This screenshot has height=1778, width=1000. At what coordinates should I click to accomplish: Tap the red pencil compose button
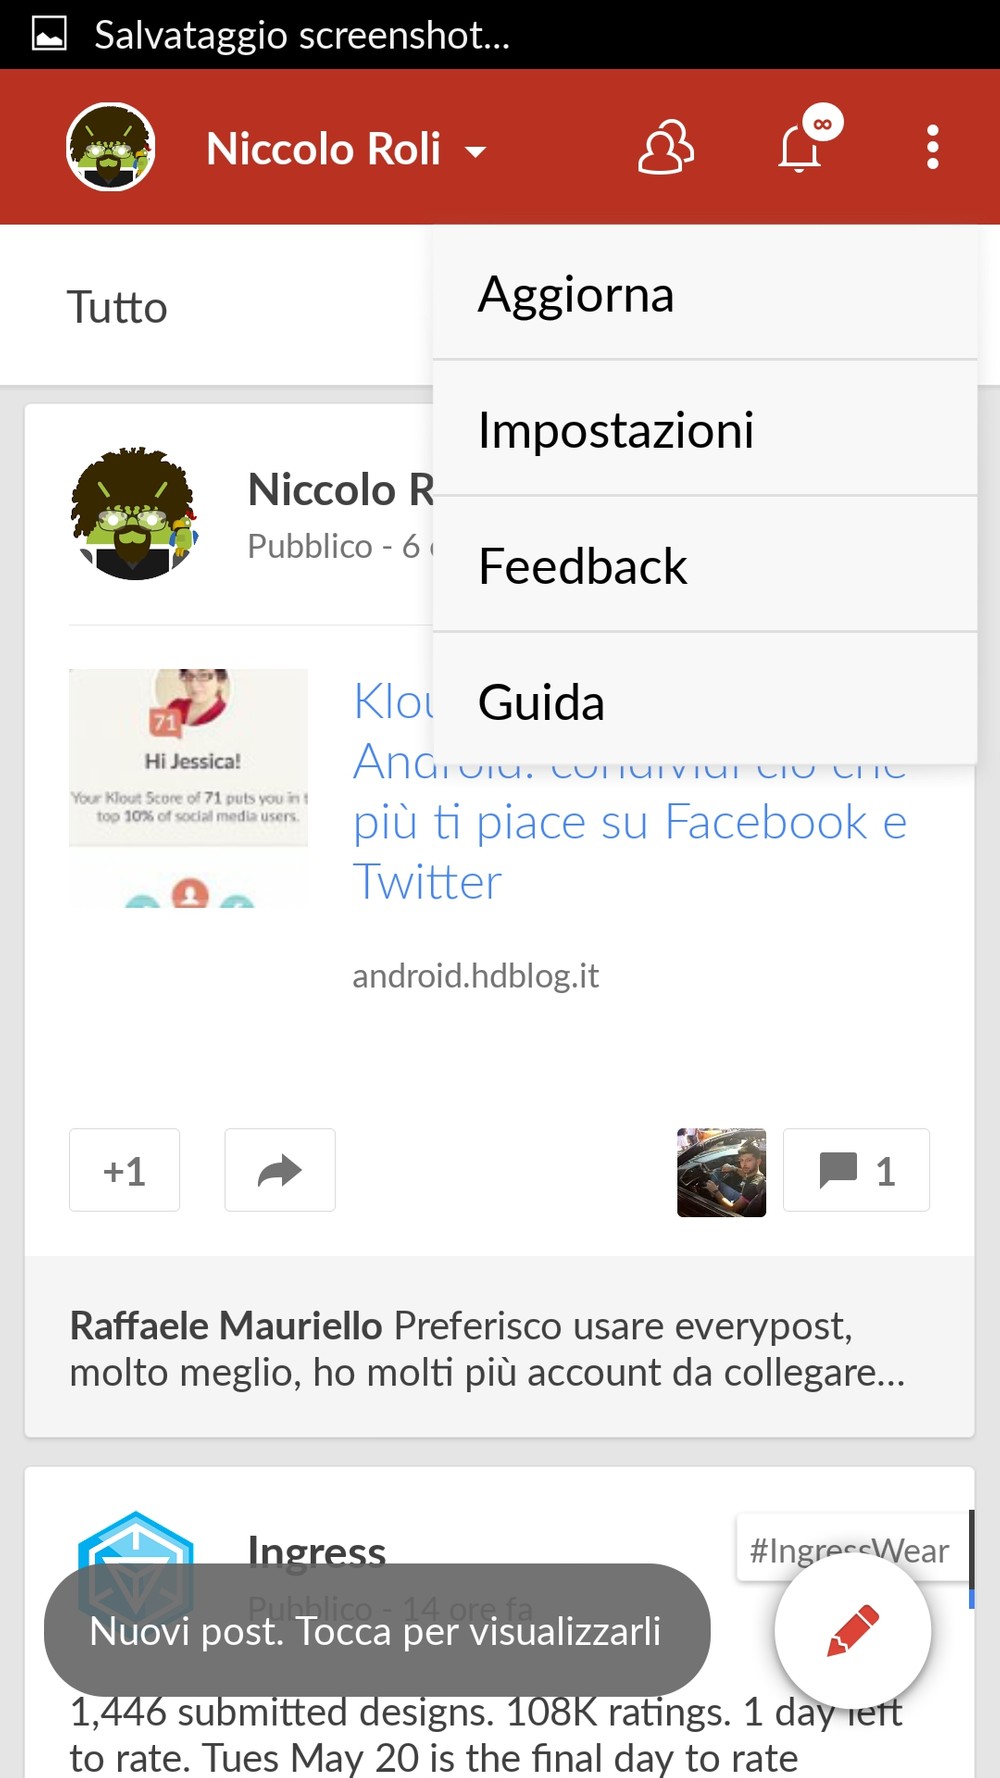coord(853,1631)
